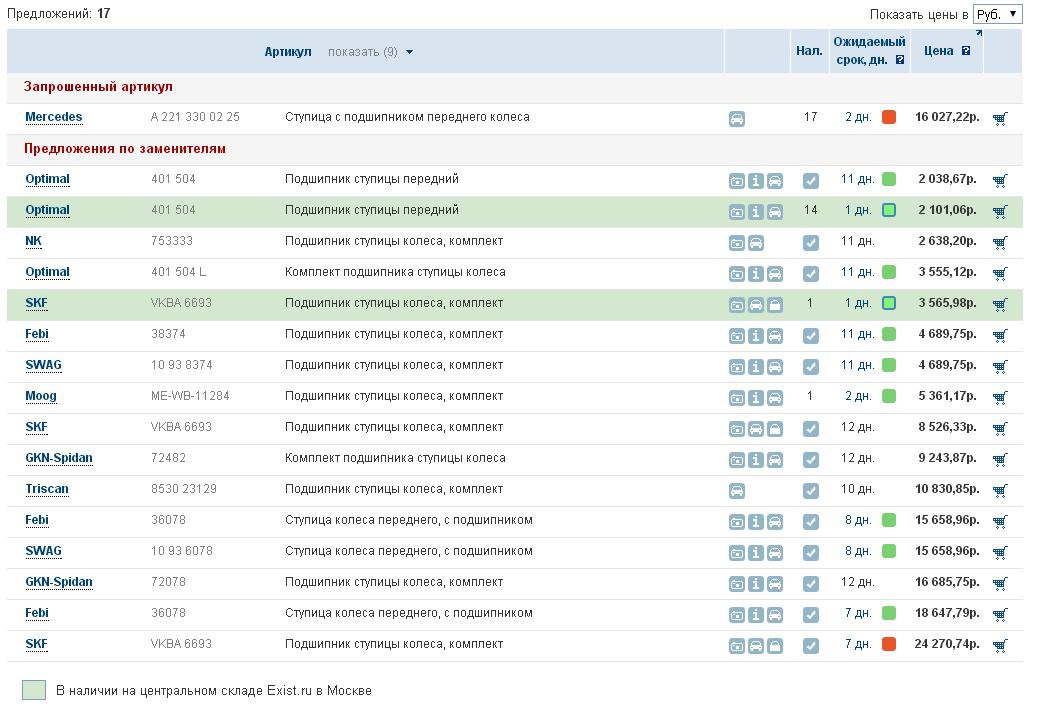This screenshot has width=1042, height=716.
Task: Open car applicability icon for Triscan 8530 23129
Action: 737,491
